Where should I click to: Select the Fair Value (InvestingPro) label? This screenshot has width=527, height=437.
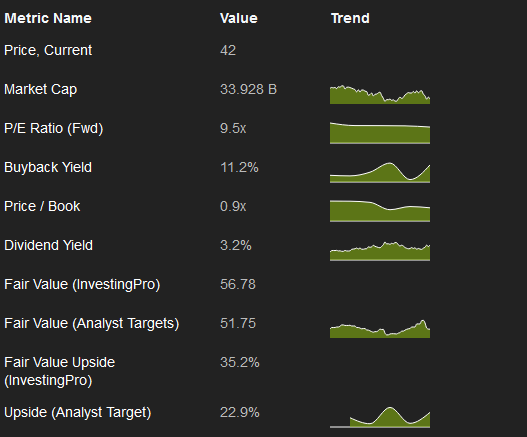pyautogui.click(x=82, y=284)
